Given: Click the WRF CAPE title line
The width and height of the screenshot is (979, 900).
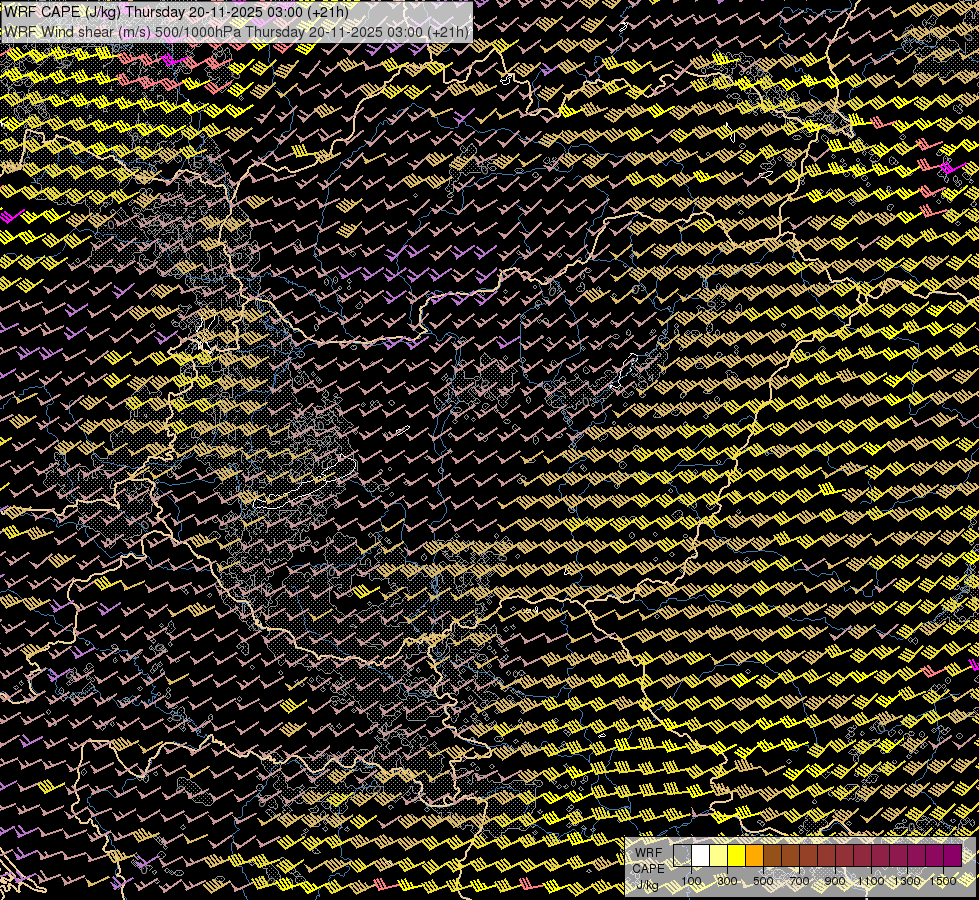Looking at the screenshot, I should point(176,12).
